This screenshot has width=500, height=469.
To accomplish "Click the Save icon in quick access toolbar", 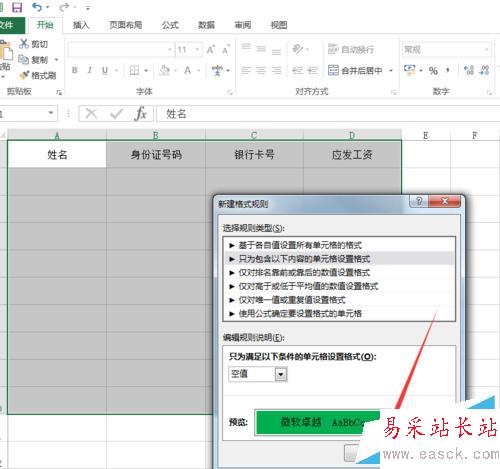I will (17, 7).
